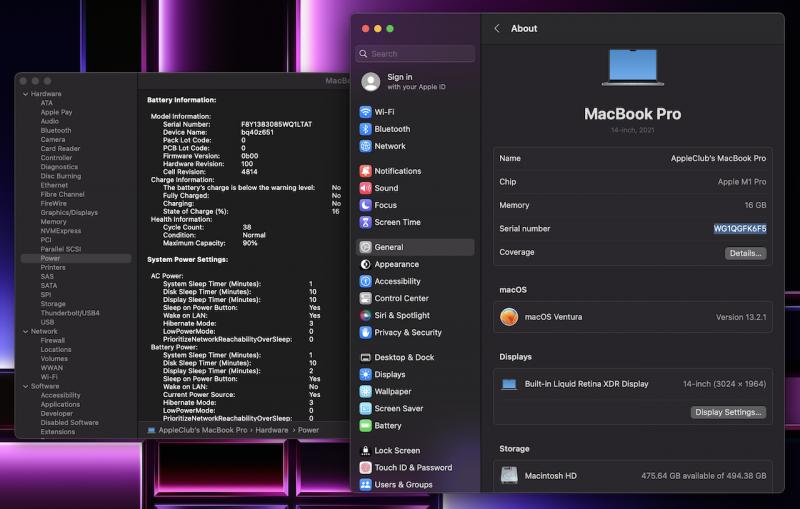Collapse the Network tree section in System Information
The image size is (800, 509).
click(x=26, y=332)
